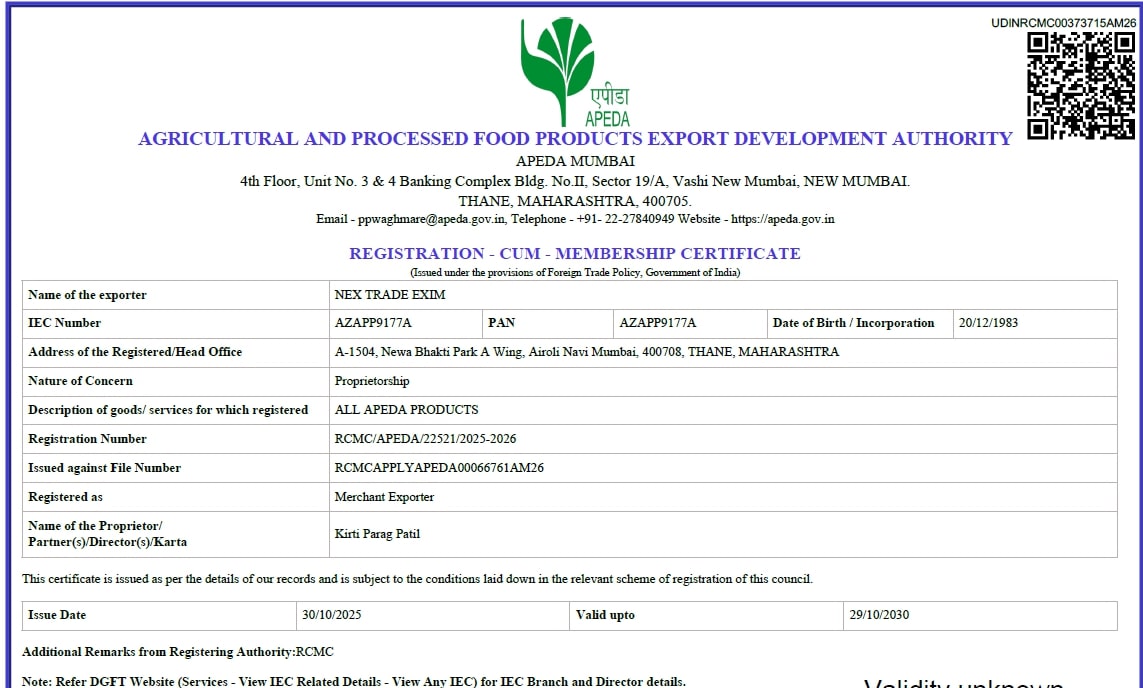Click the date of birth value 20/12/1983
This screenshot has width=1143, height=688.
pos(988,323)
